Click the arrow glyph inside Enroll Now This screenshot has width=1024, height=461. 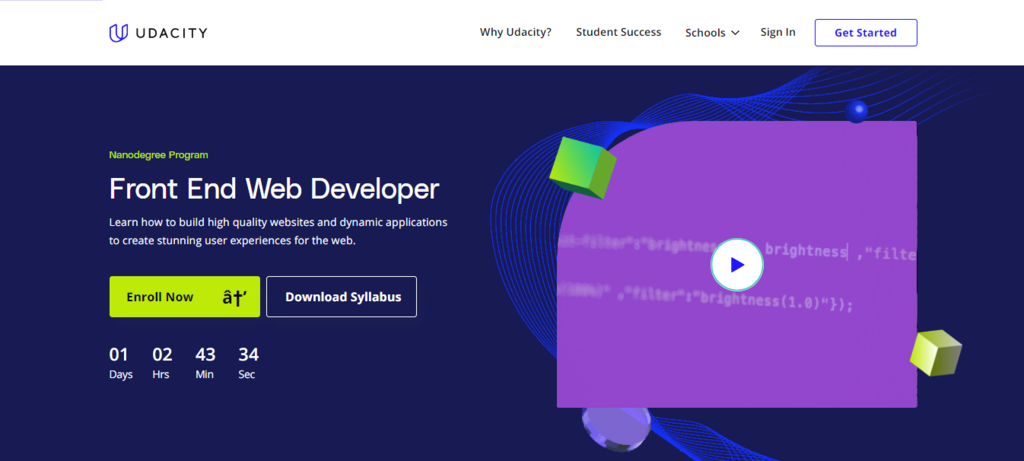(x=234, y=297)
